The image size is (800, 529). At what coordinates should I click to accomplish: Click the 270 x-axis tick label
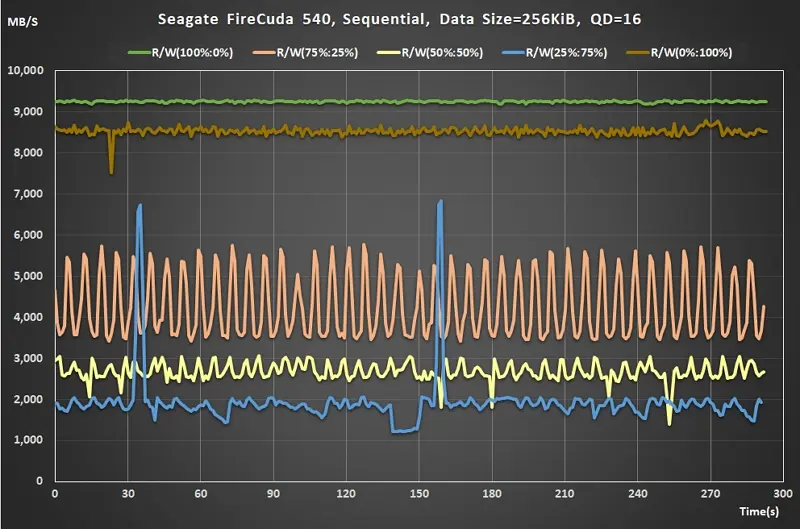coord(710,494)
